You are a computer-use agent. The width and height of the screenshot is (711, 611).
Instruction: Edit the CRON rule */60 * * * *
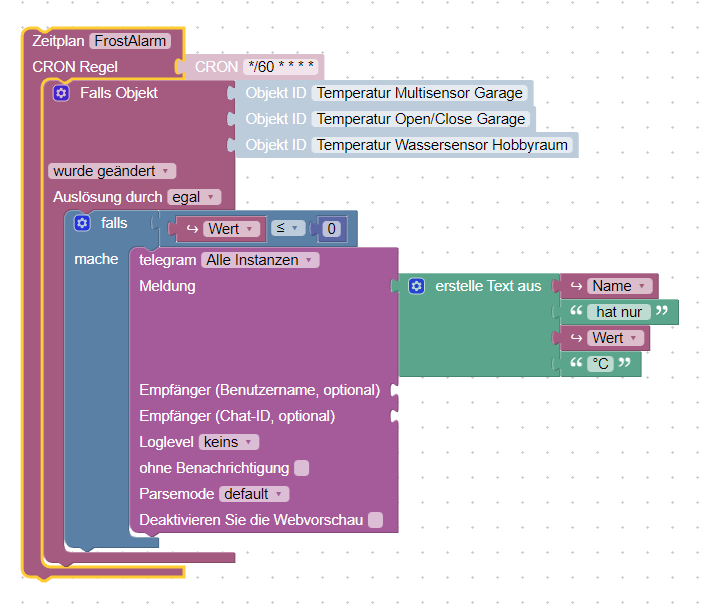[x=281, y=67]
